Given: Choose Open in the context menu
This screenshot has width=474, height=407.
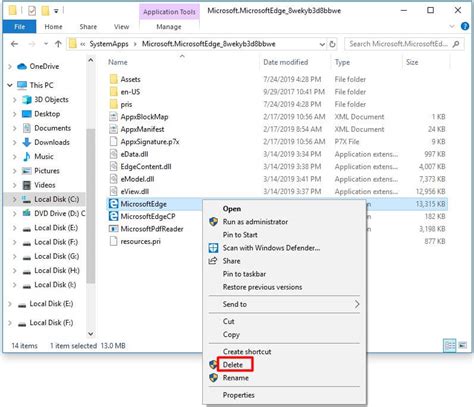Looking at the screenshot, I should tap(232, 209).
